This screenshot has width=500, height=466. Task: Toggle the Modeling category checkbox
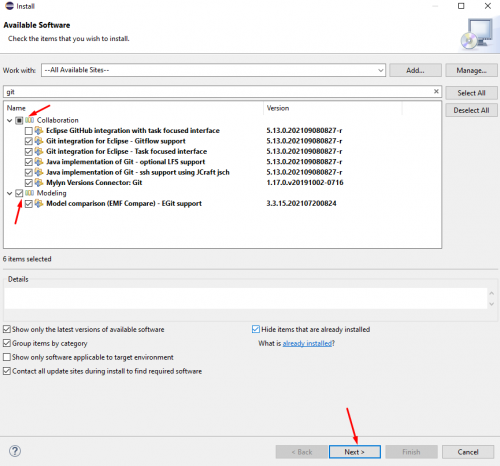click(x=19, y=193)
